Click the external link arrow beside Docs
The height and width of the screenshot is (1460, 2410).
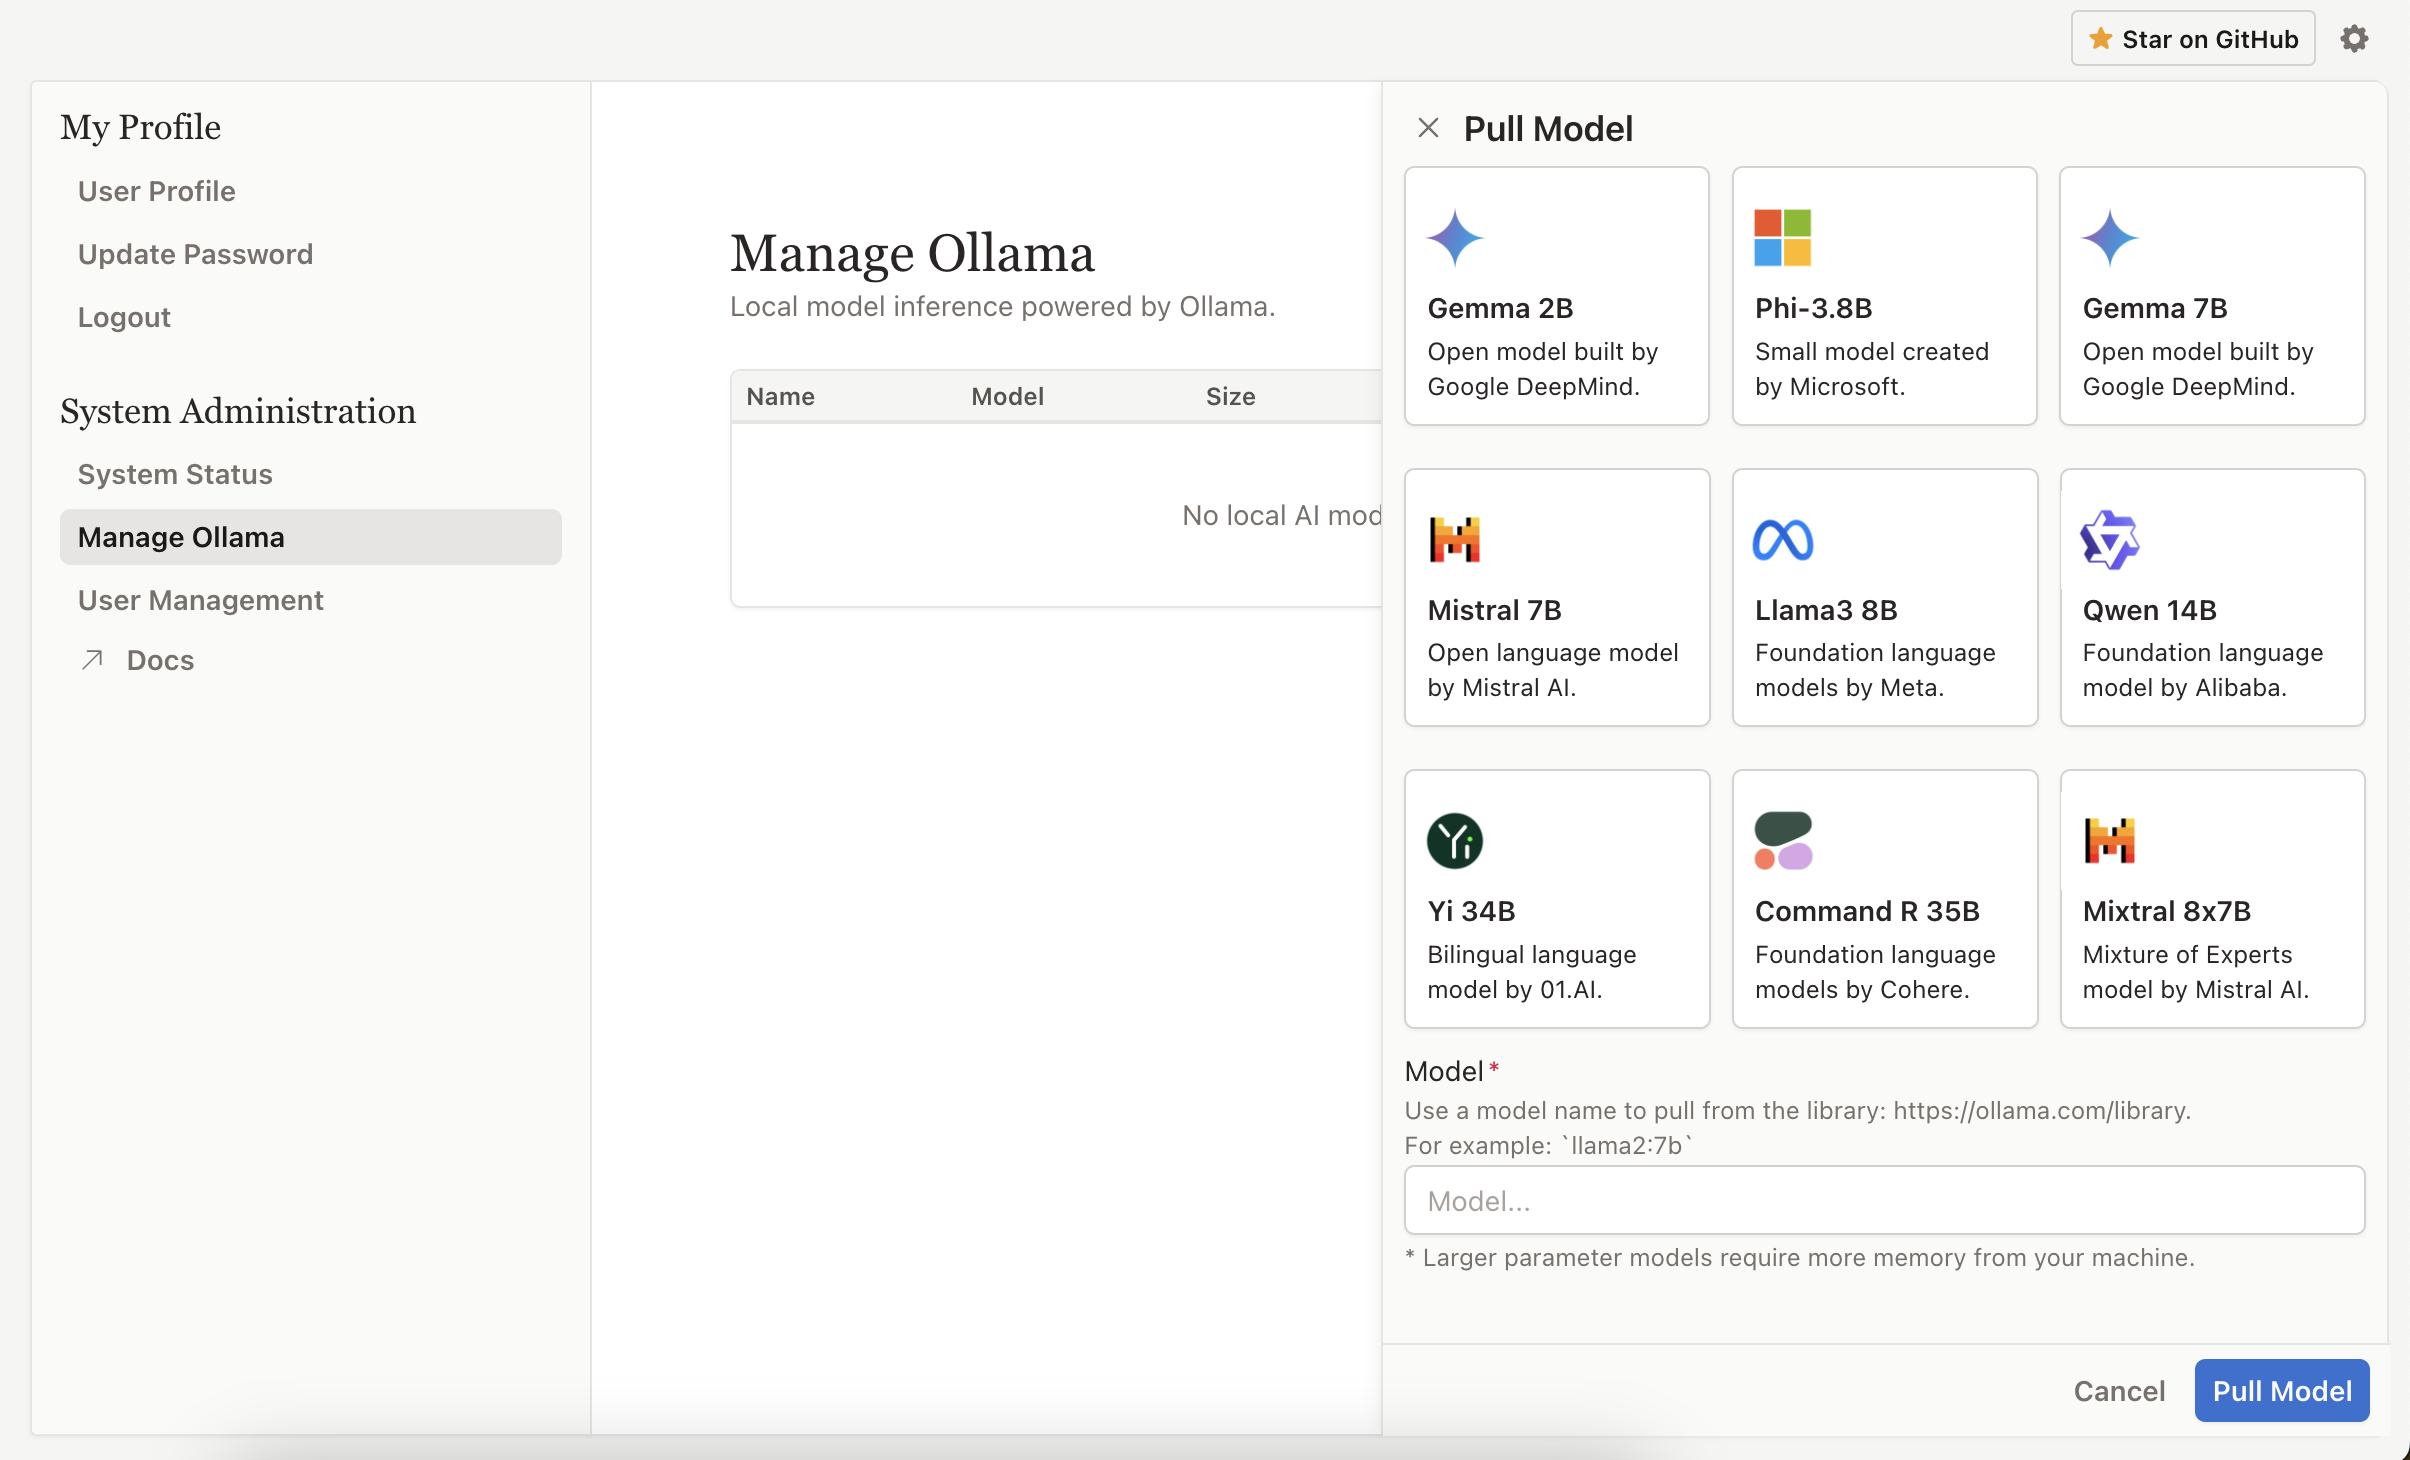[93, 659]
